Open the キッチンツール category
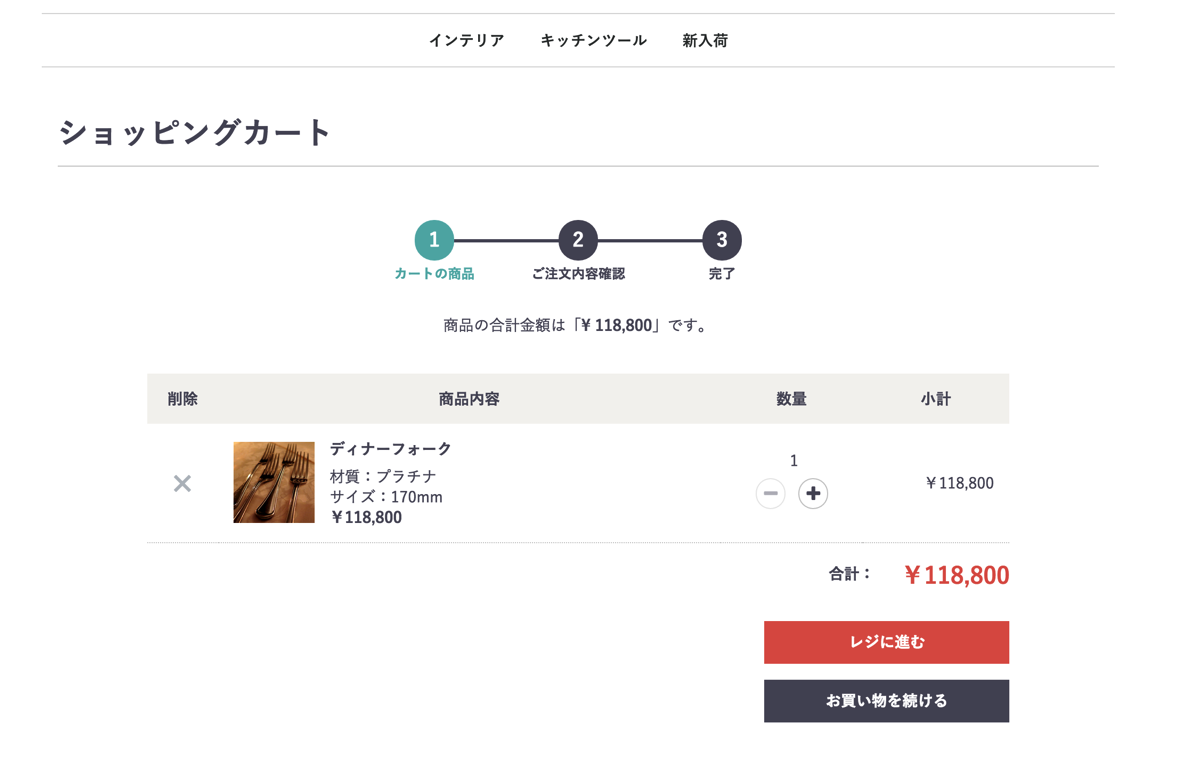The width and height of the screenshot is (1196, 760). click(x=592, y=40)
